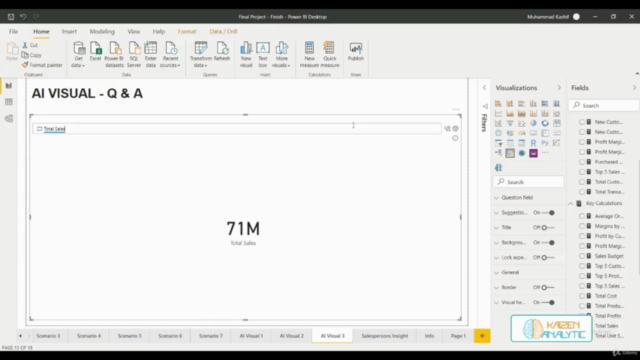This screenshot has width=640, height=360.
Task: Enable the Lock aspect toggle
Action: coord(548,258)
